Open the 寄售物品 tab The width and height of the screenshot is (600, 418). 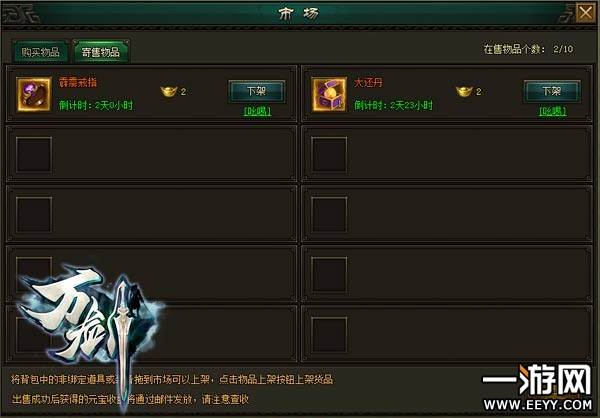point(101,52)
